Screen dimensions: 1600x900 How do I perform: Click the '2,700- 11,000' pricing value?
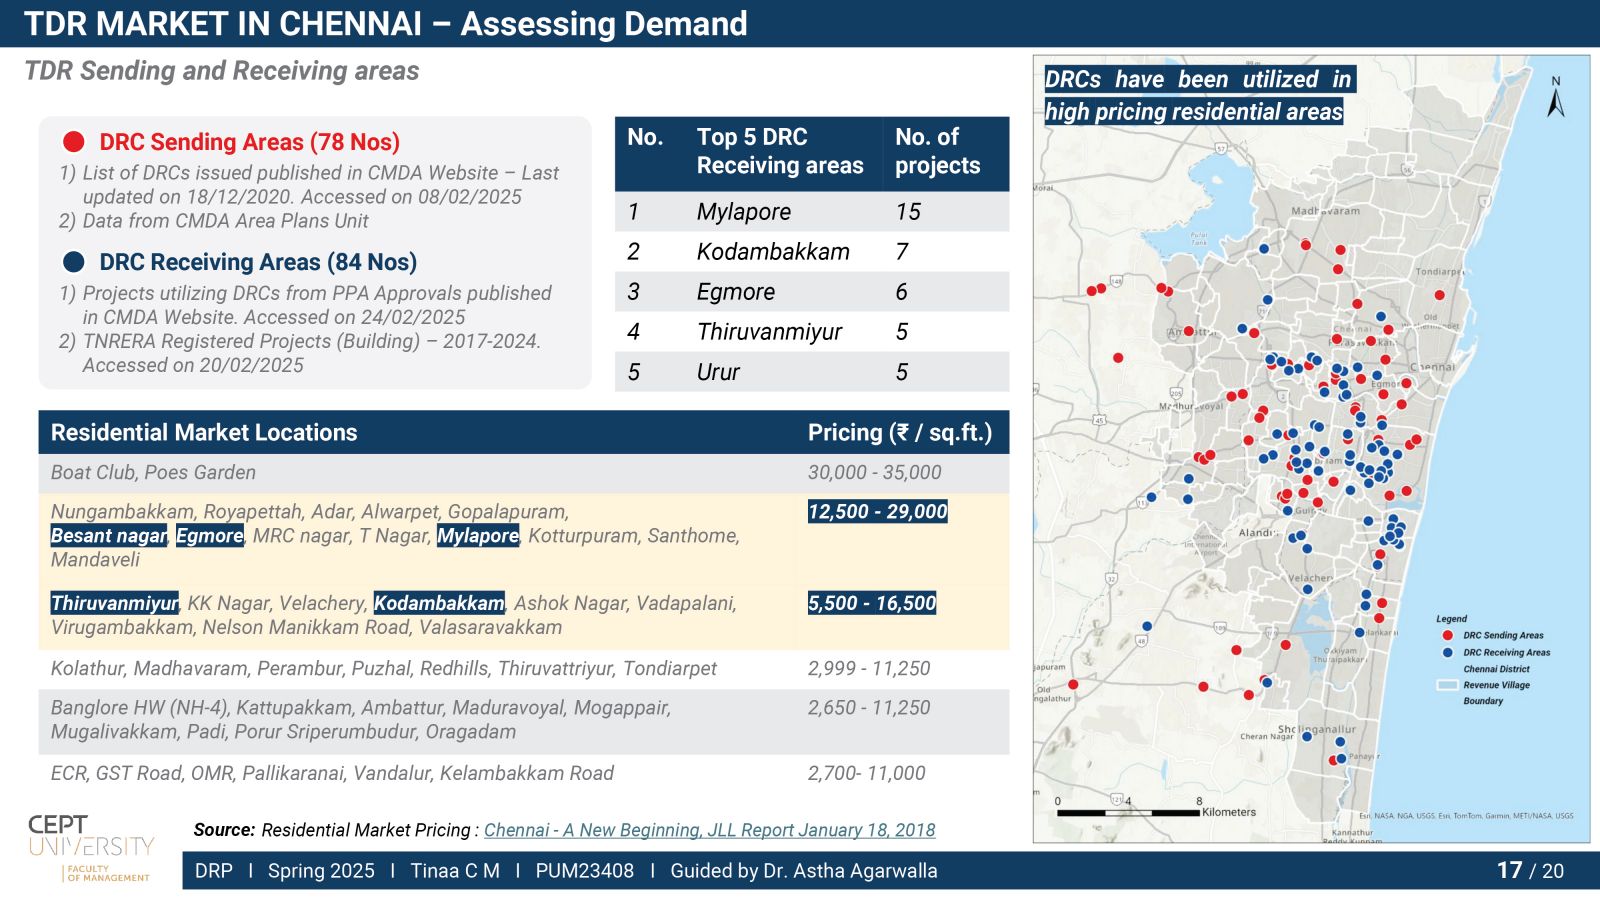click(867, 773)
